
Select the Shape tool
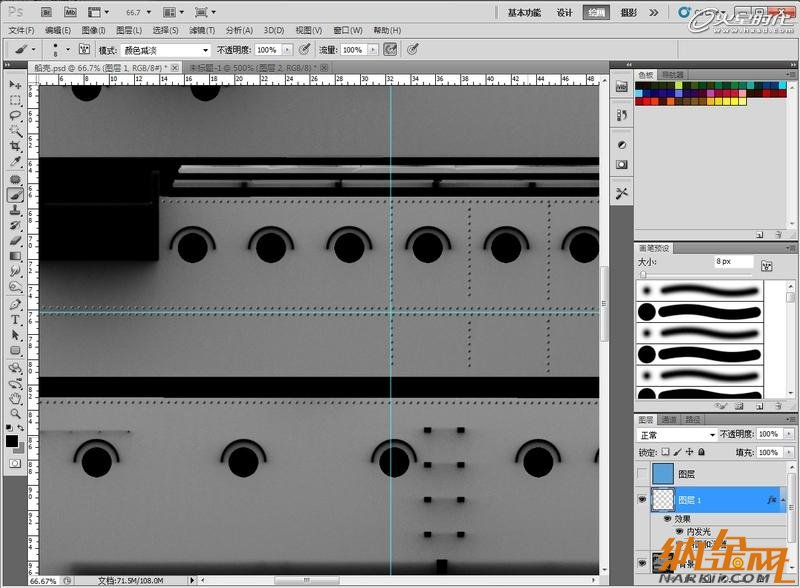(15, 351)
